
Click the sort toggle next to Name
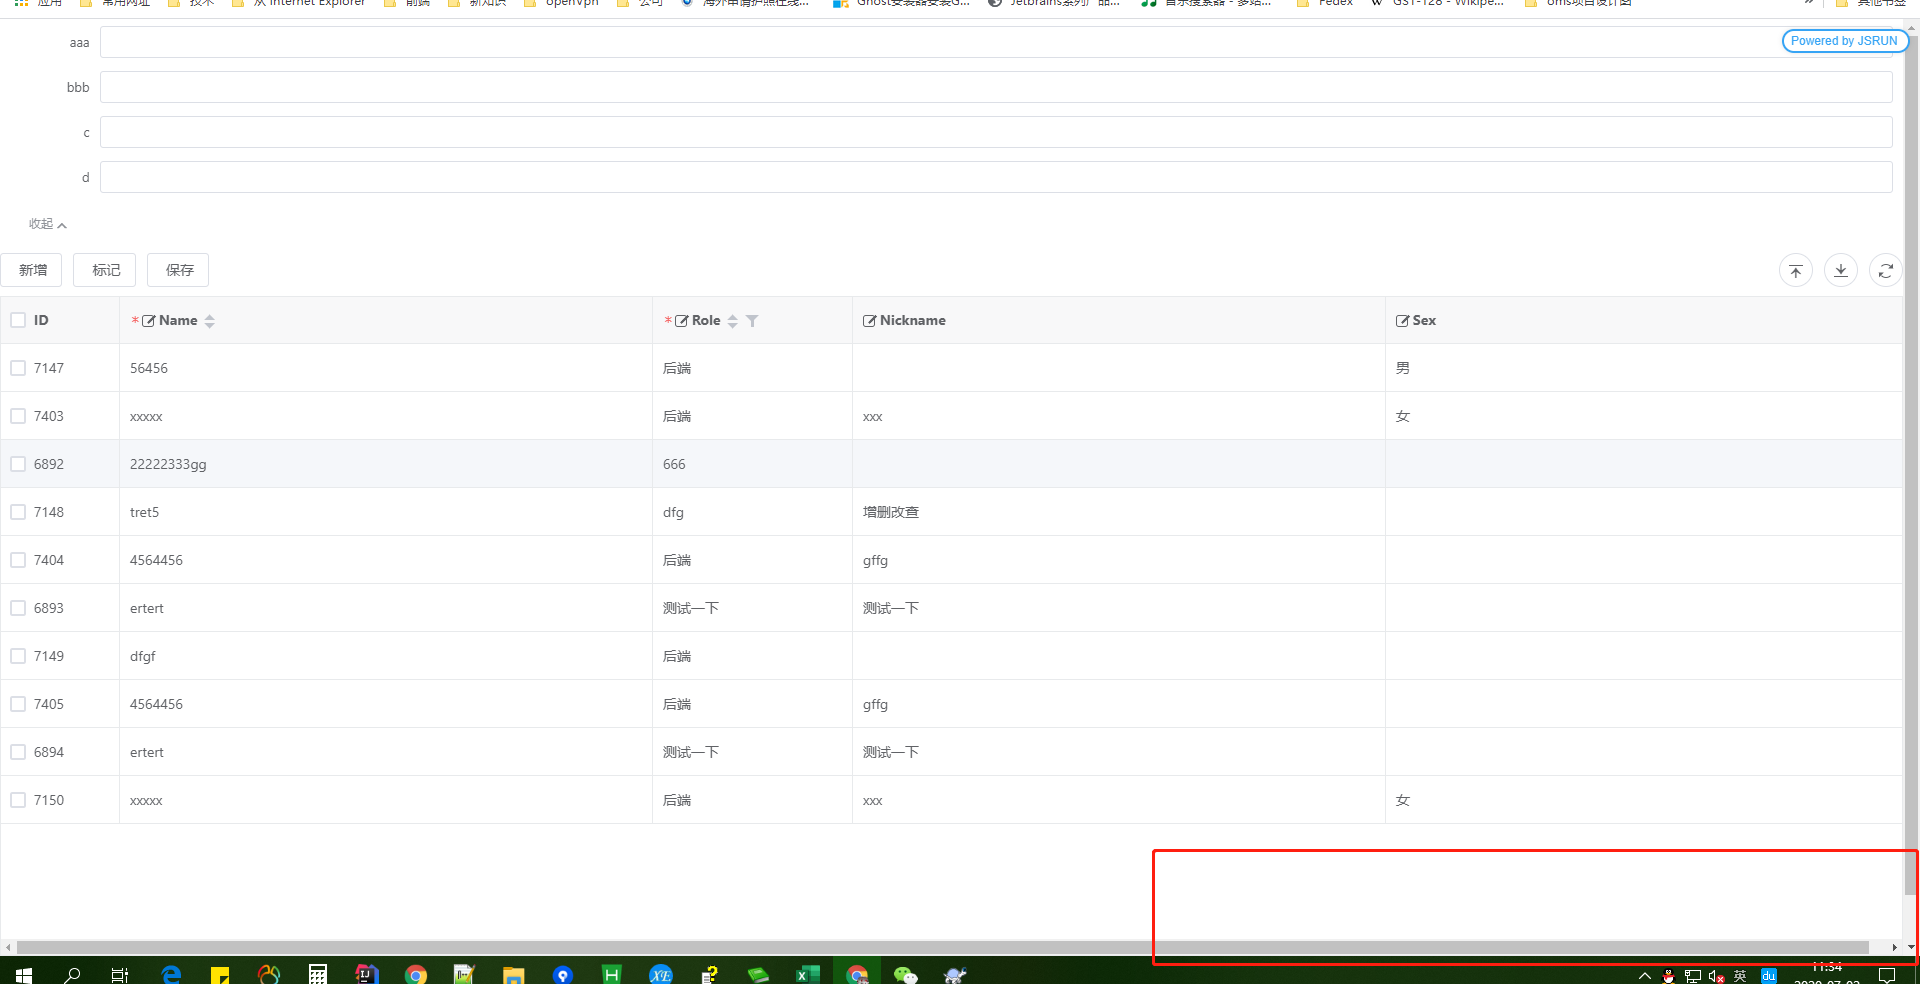pyautogui.click(x=210, y=321)
